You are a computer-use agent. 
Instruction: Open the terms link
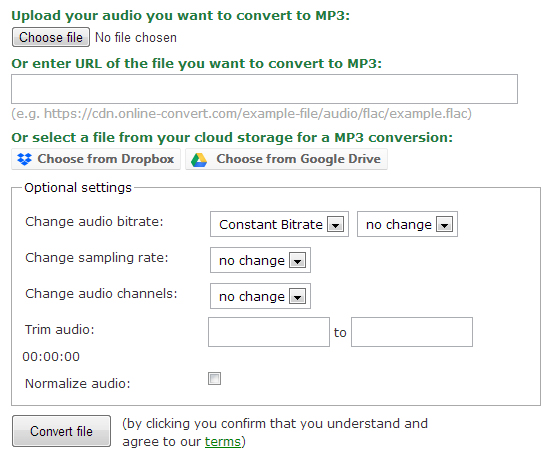(x=223, y=442)
